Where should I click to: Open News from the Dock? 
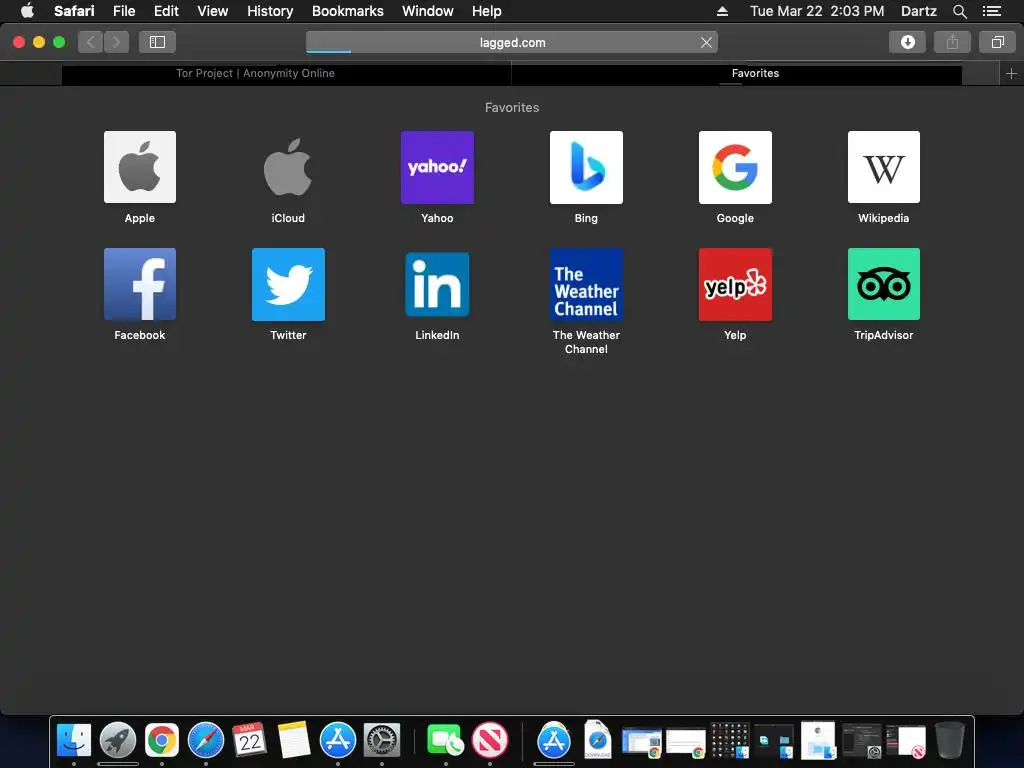490,741
